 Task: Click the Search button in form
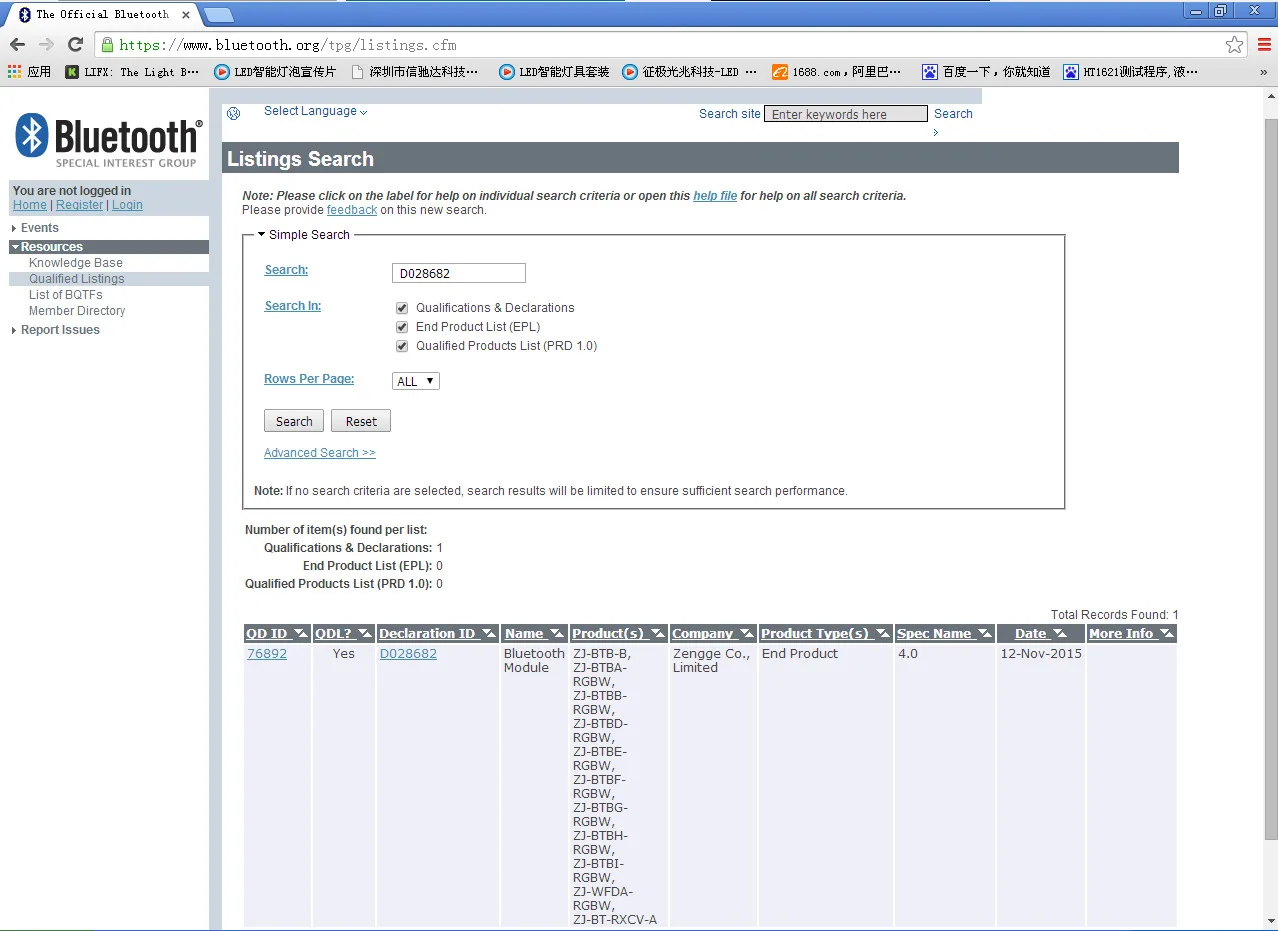coord(294,421)
